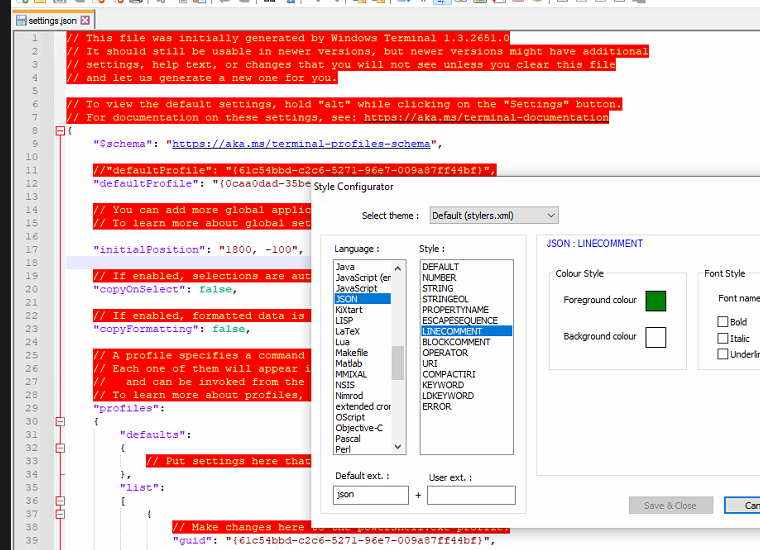Click the "copyFormatting" key on line 23
The image size is (760, 550).
tap(146, 329)
